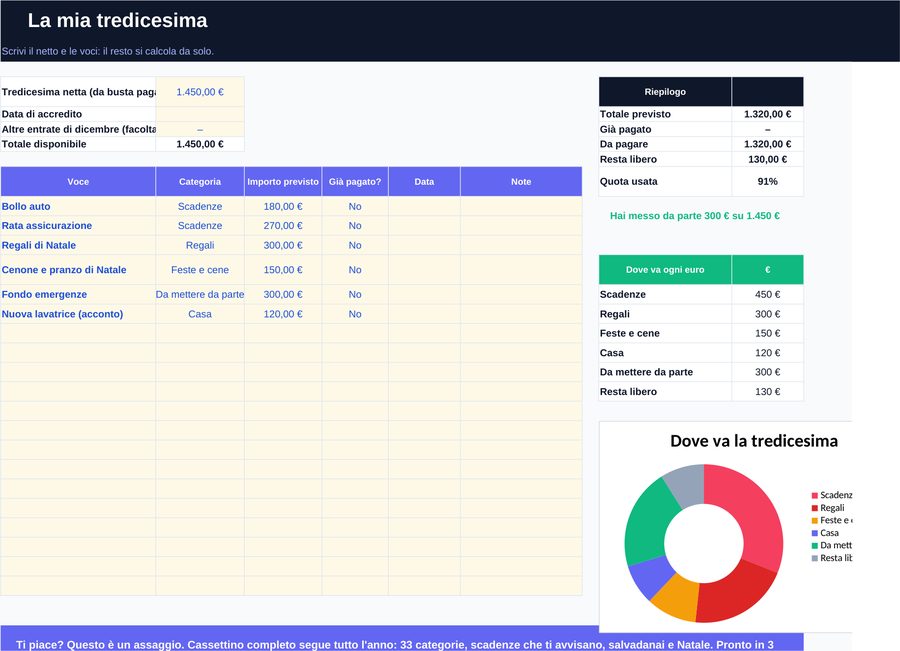Click the 'Dove va ogni euro' header
Viewport: 900px width, 651px height.
coord(665,270)
